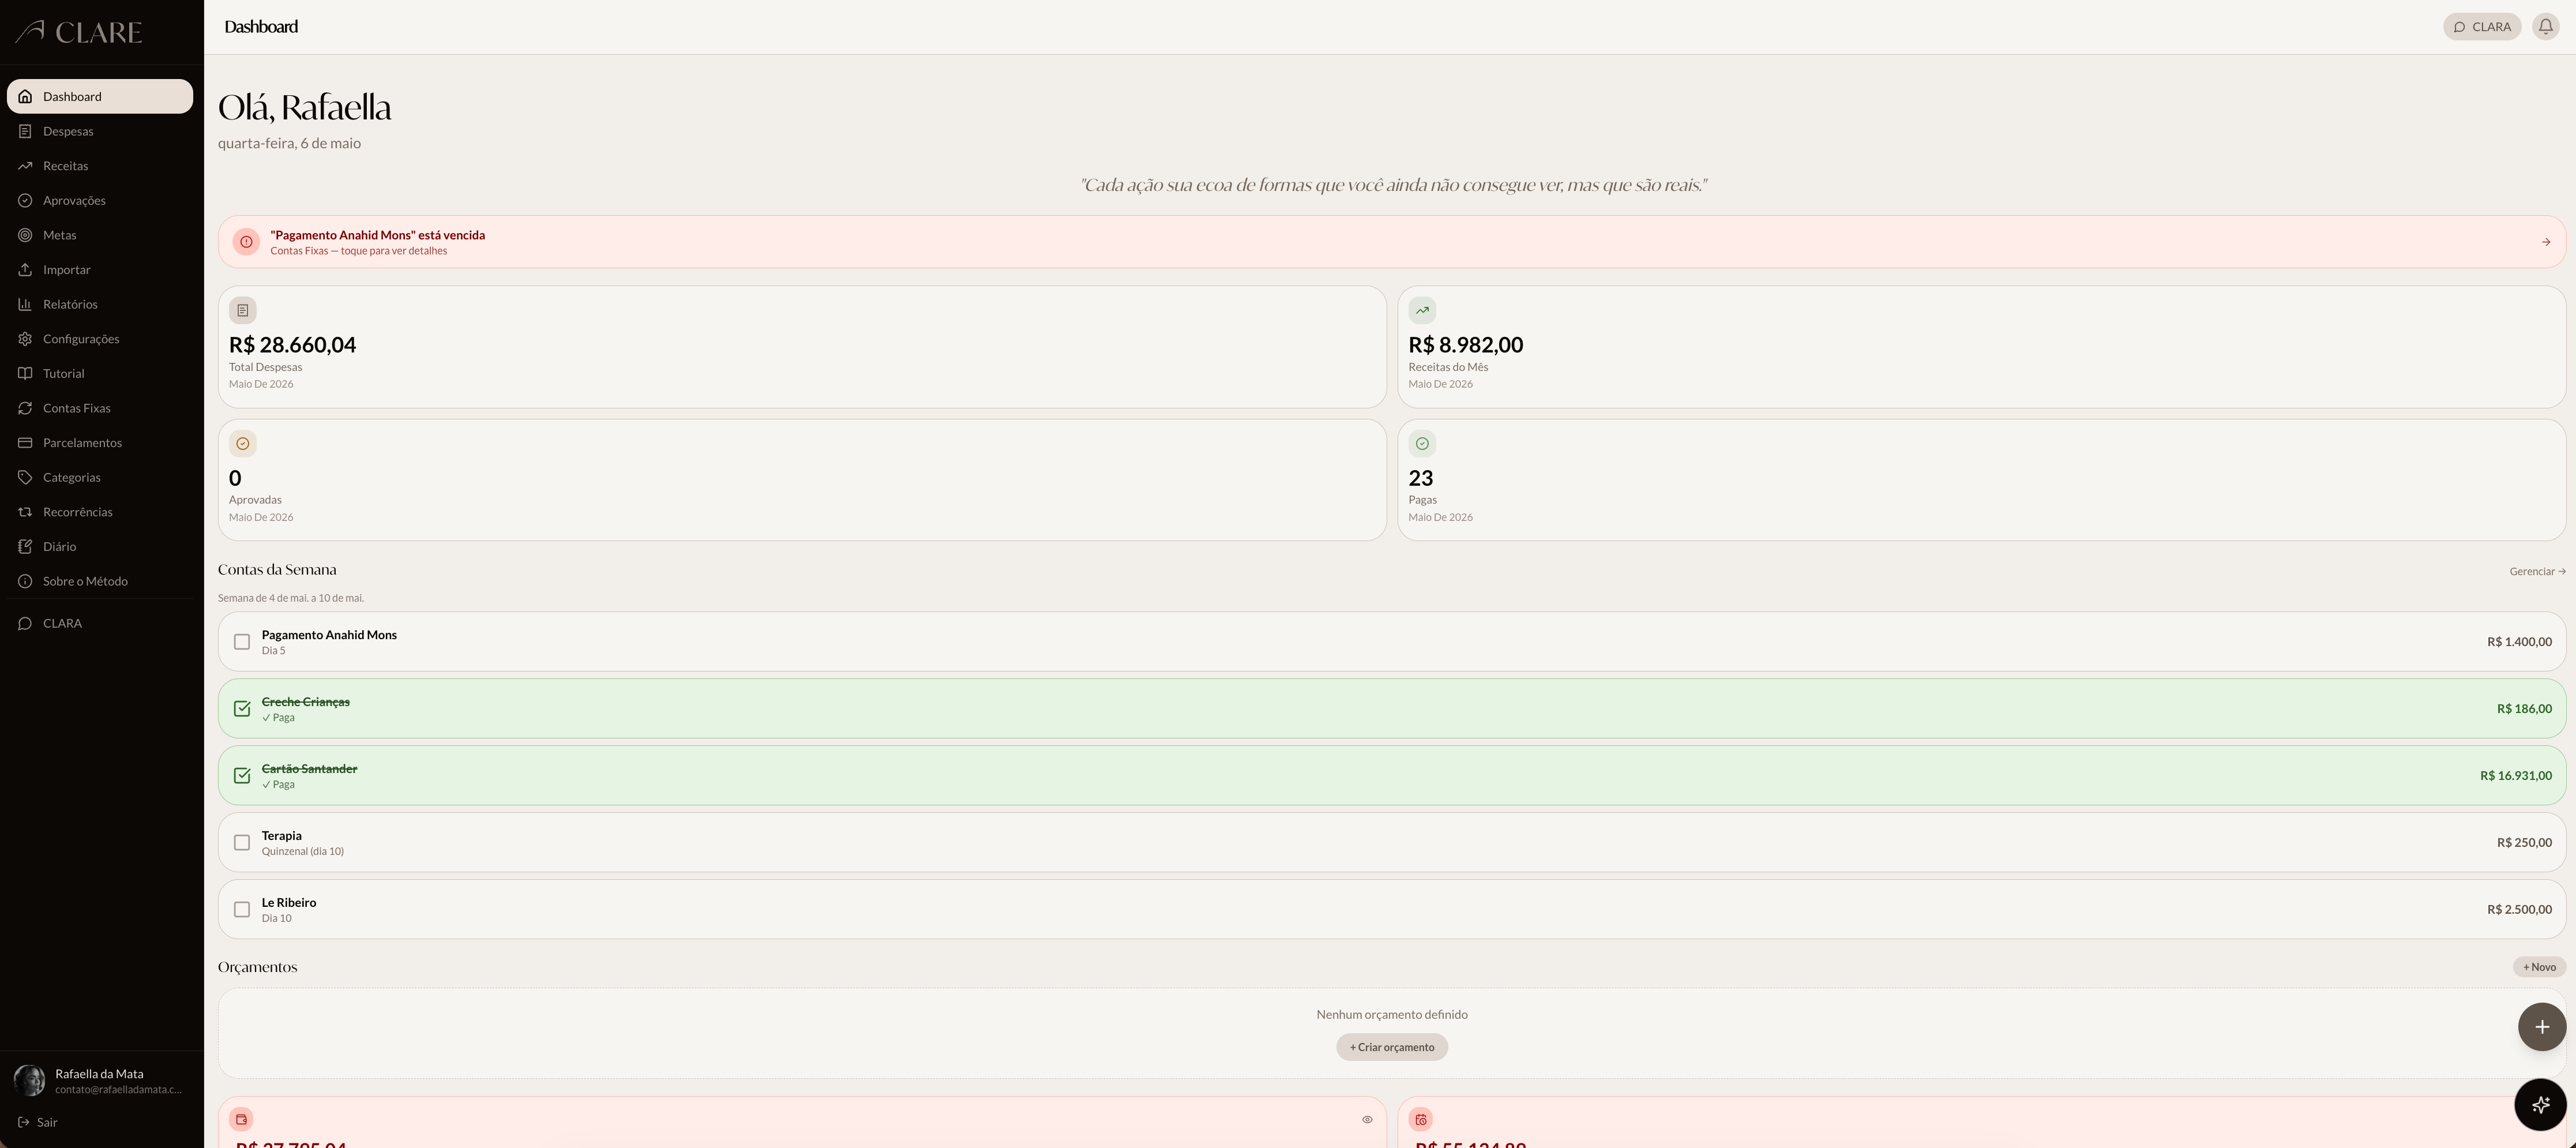Click the floating plus add button
The image size is (2576, 1148).
(2541, 1027)
